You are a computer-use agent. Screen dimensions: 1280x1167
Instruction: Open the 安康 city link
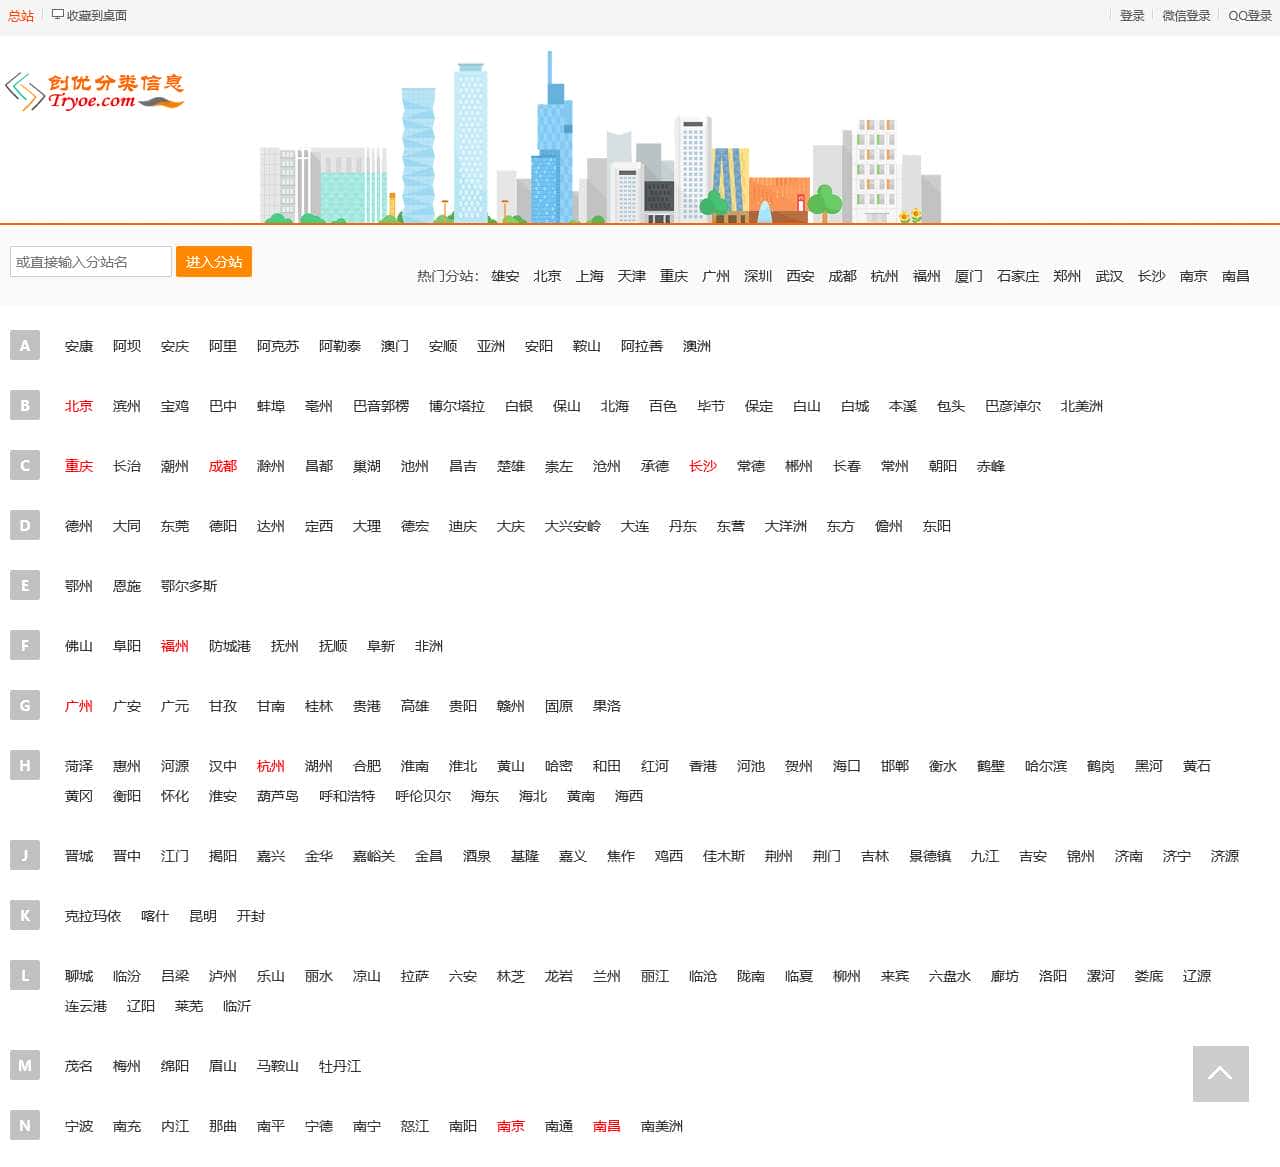[x=79, y=346]
